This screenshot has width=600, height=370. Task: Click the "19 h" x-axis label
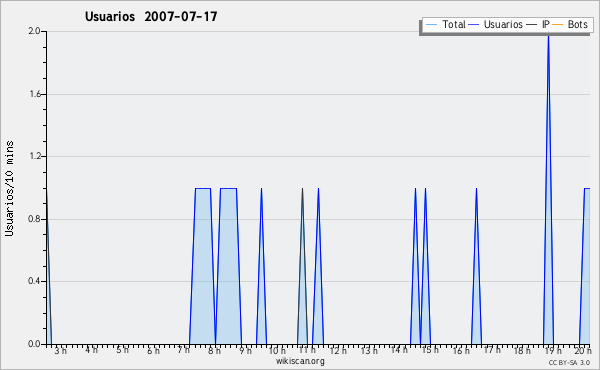point(553,350)
